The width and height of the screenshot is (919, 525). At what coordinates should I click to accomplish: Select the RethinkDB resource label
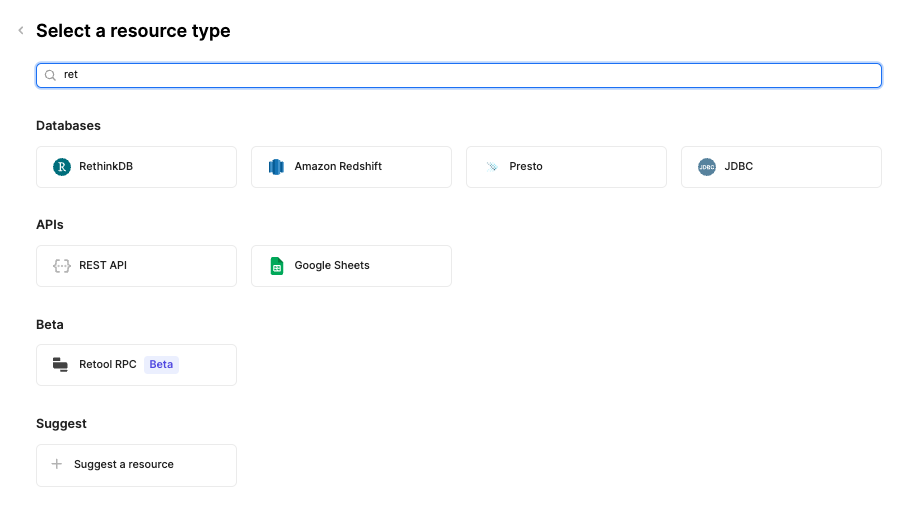tap(106, 166)
